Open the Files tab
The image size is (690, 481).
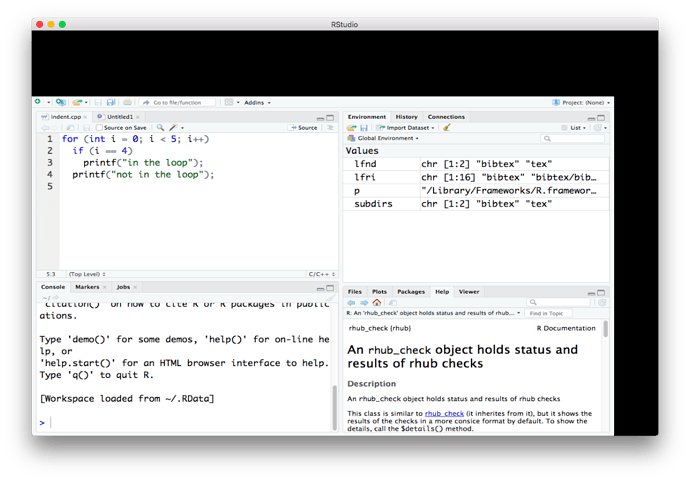[355, 292]
